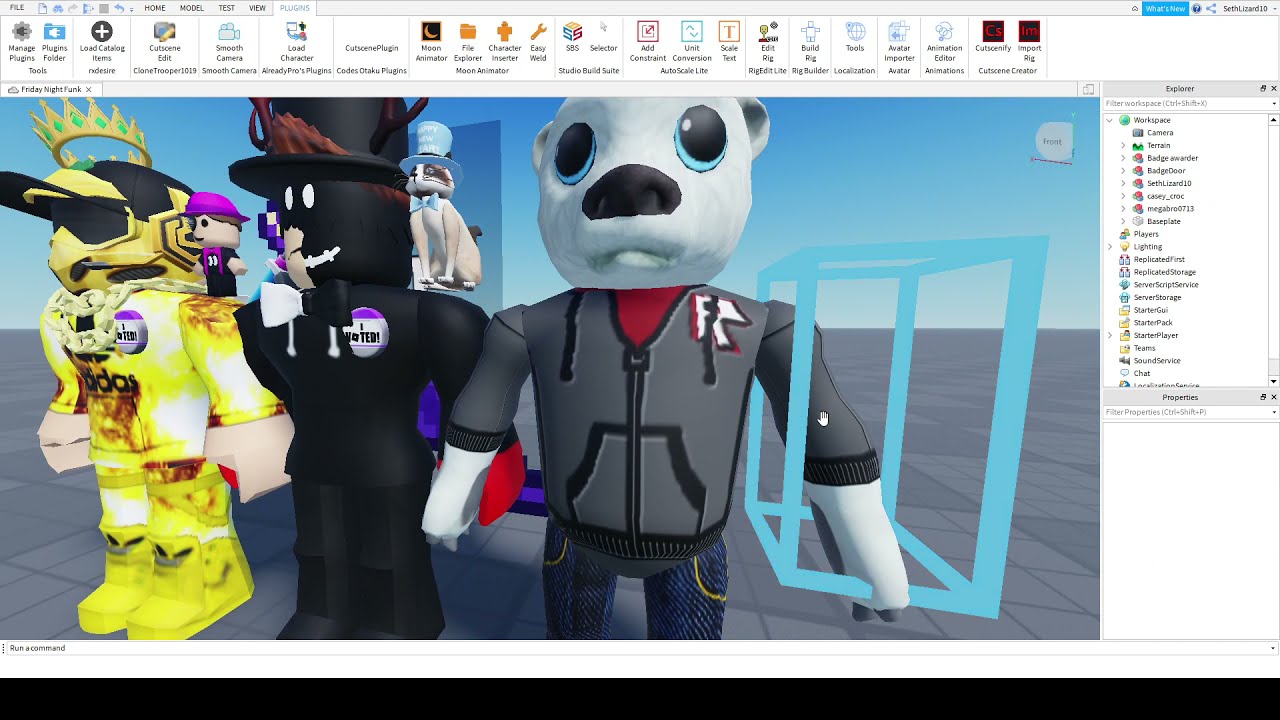The image size is (1280, 720).
Task: Expand the BadgeDoor model
Action: click(1123, 171)
